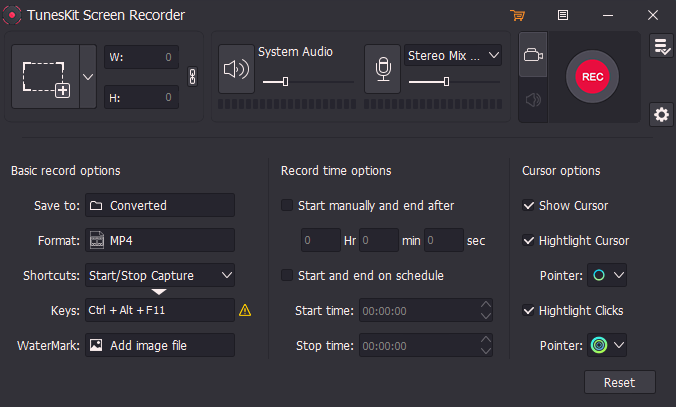Expand the capture area dropdown arrow
676x407 pixels.
87,77
